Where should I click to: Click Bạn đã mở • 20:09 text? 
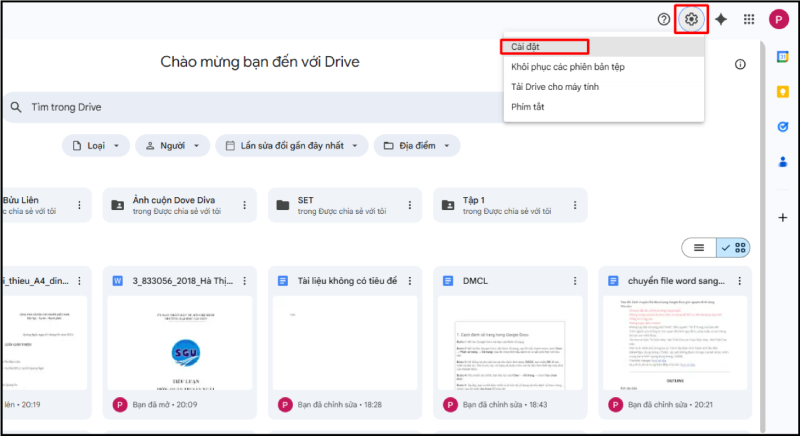point(165,405)
